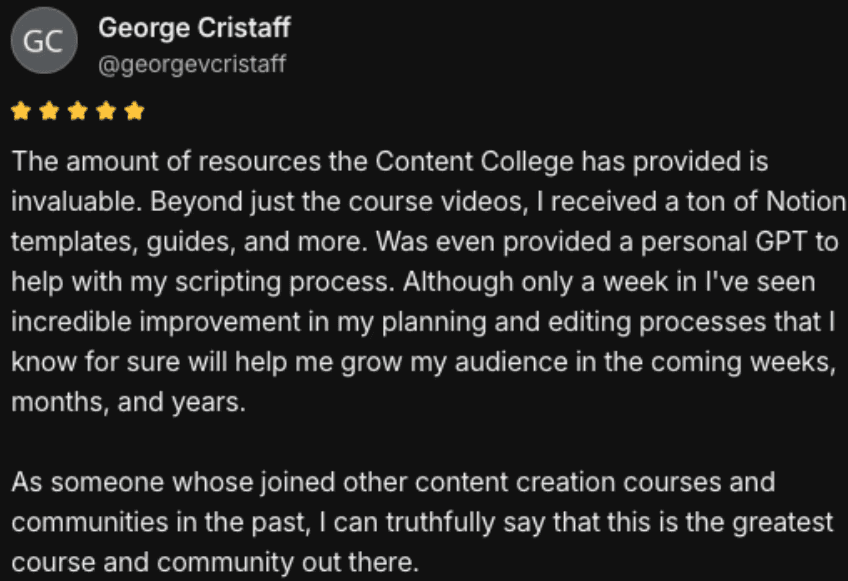Open George Cristaff's profile name
848x581 pixels.
click(195, 28)
